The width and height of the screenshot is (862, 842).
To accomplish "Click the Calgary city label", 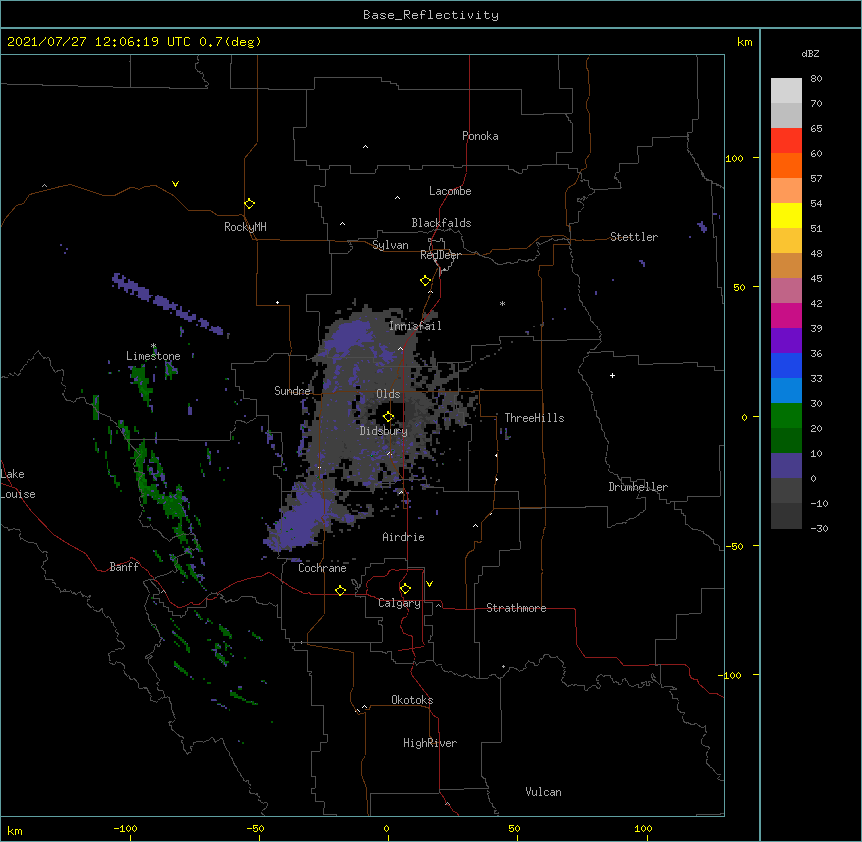I will pos(400,603).
